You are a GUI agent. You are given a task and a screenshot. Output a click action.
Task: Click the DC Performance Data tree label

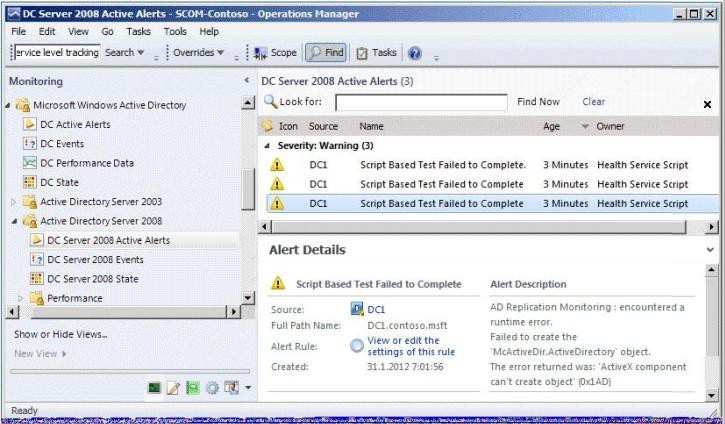(87, 163)
